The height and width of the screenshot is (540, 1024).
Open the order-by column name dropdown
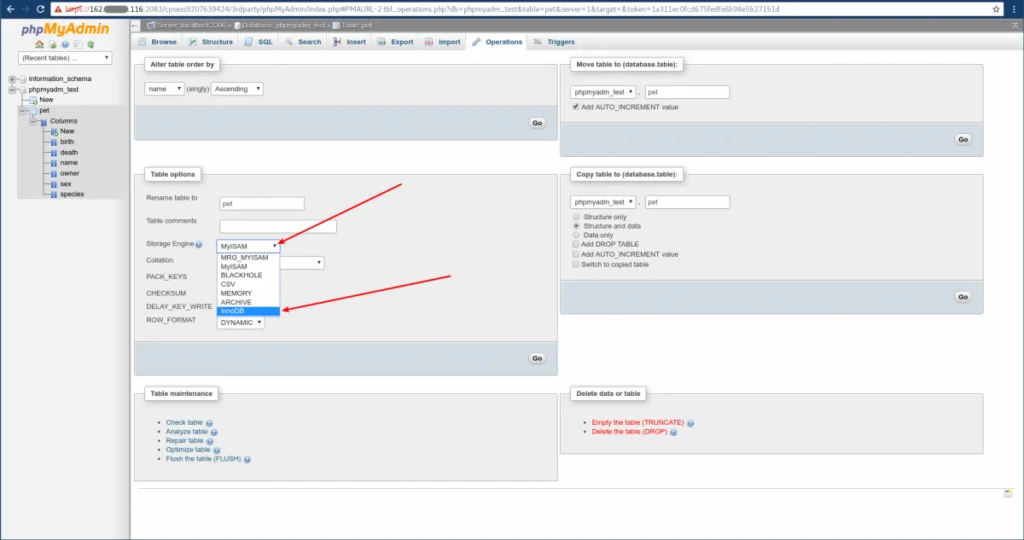pos(164,89)
